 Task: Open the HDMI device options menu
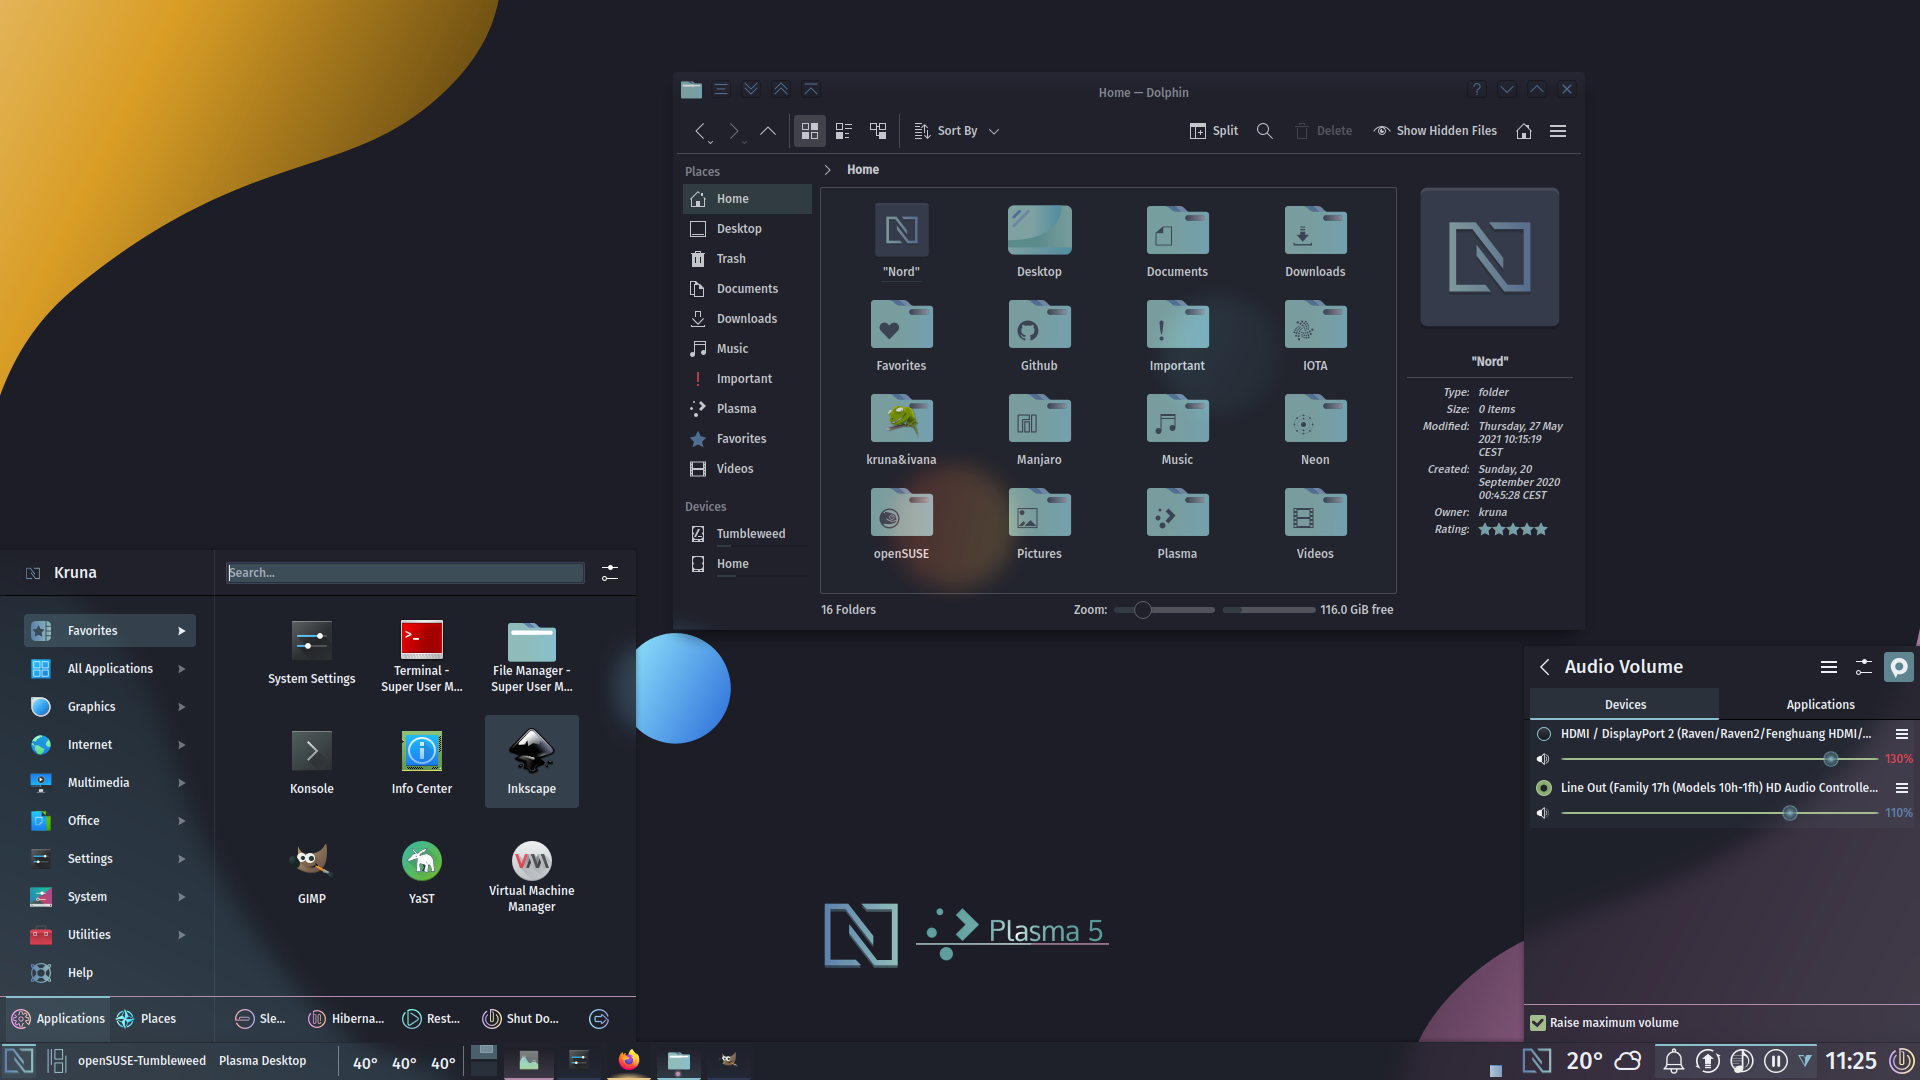[x=1902, y=734]
